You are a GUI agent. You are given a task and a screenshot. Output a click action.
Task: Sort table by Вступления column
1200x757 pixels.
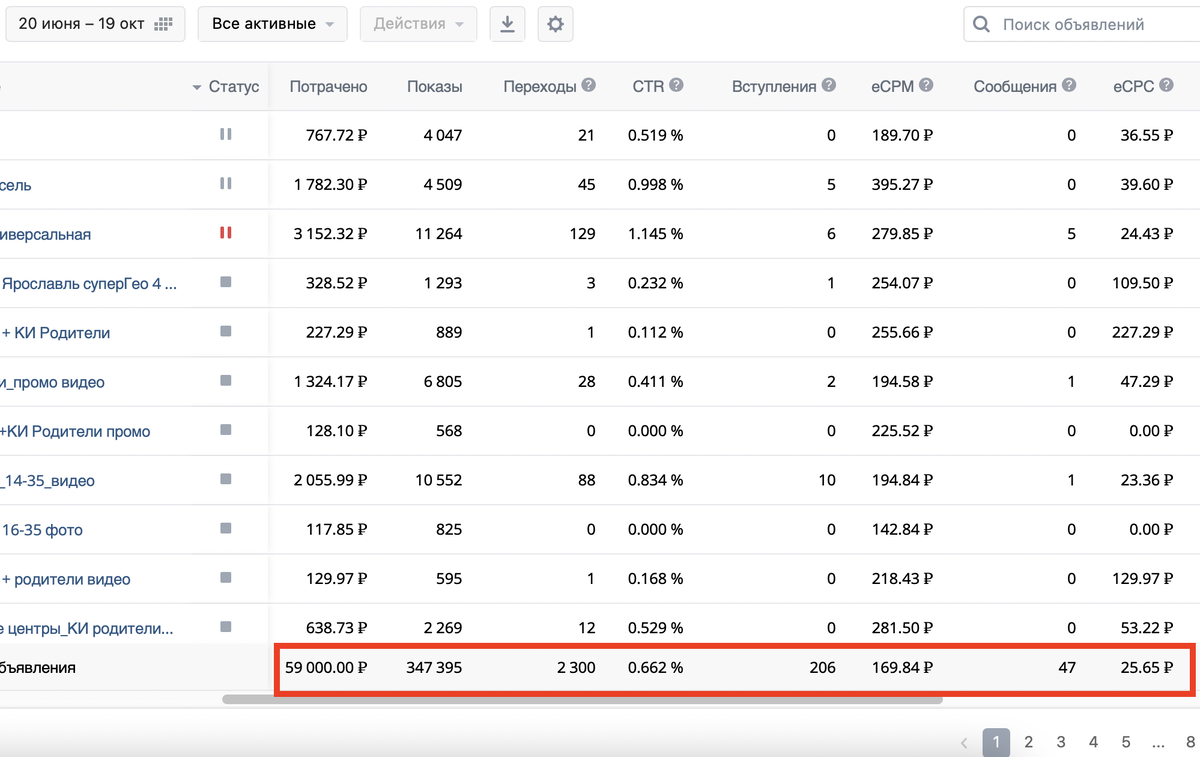tap(774, 87)
